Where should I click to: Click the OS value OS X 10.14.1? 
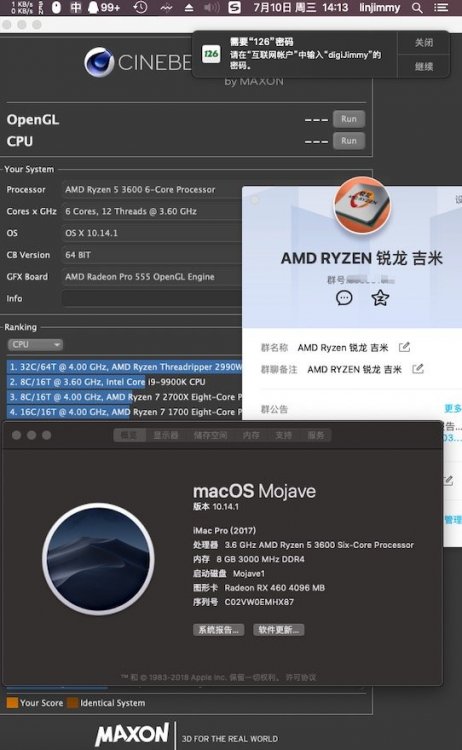91,233
